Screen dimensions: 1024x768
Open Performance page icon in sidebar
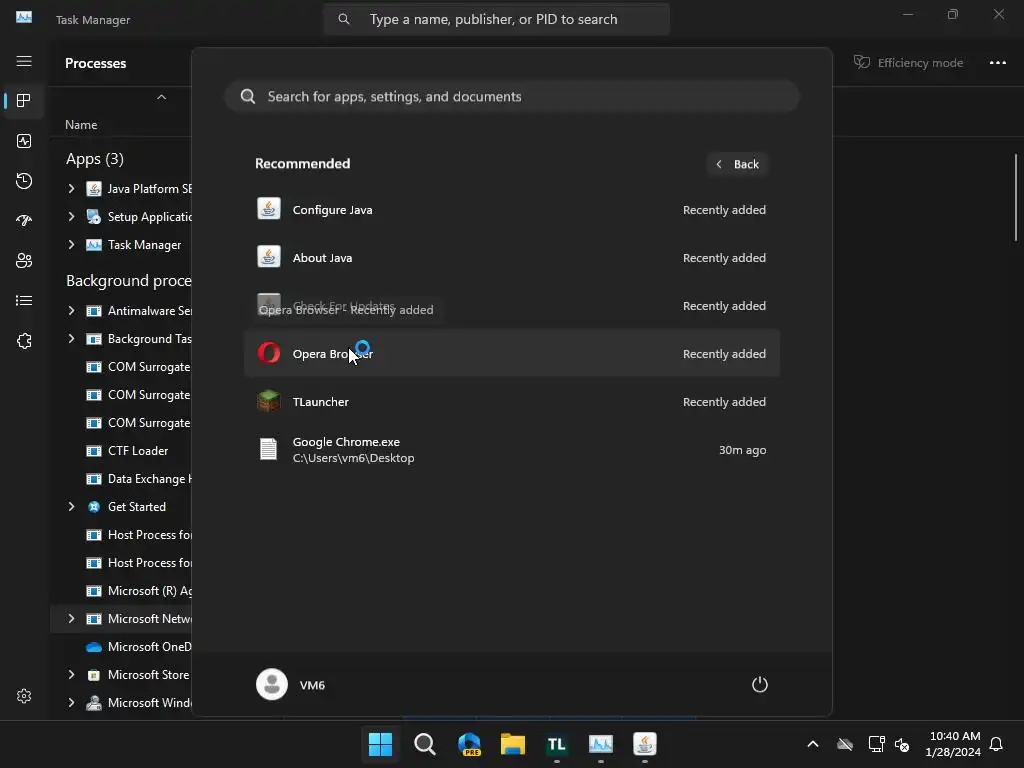24,141
